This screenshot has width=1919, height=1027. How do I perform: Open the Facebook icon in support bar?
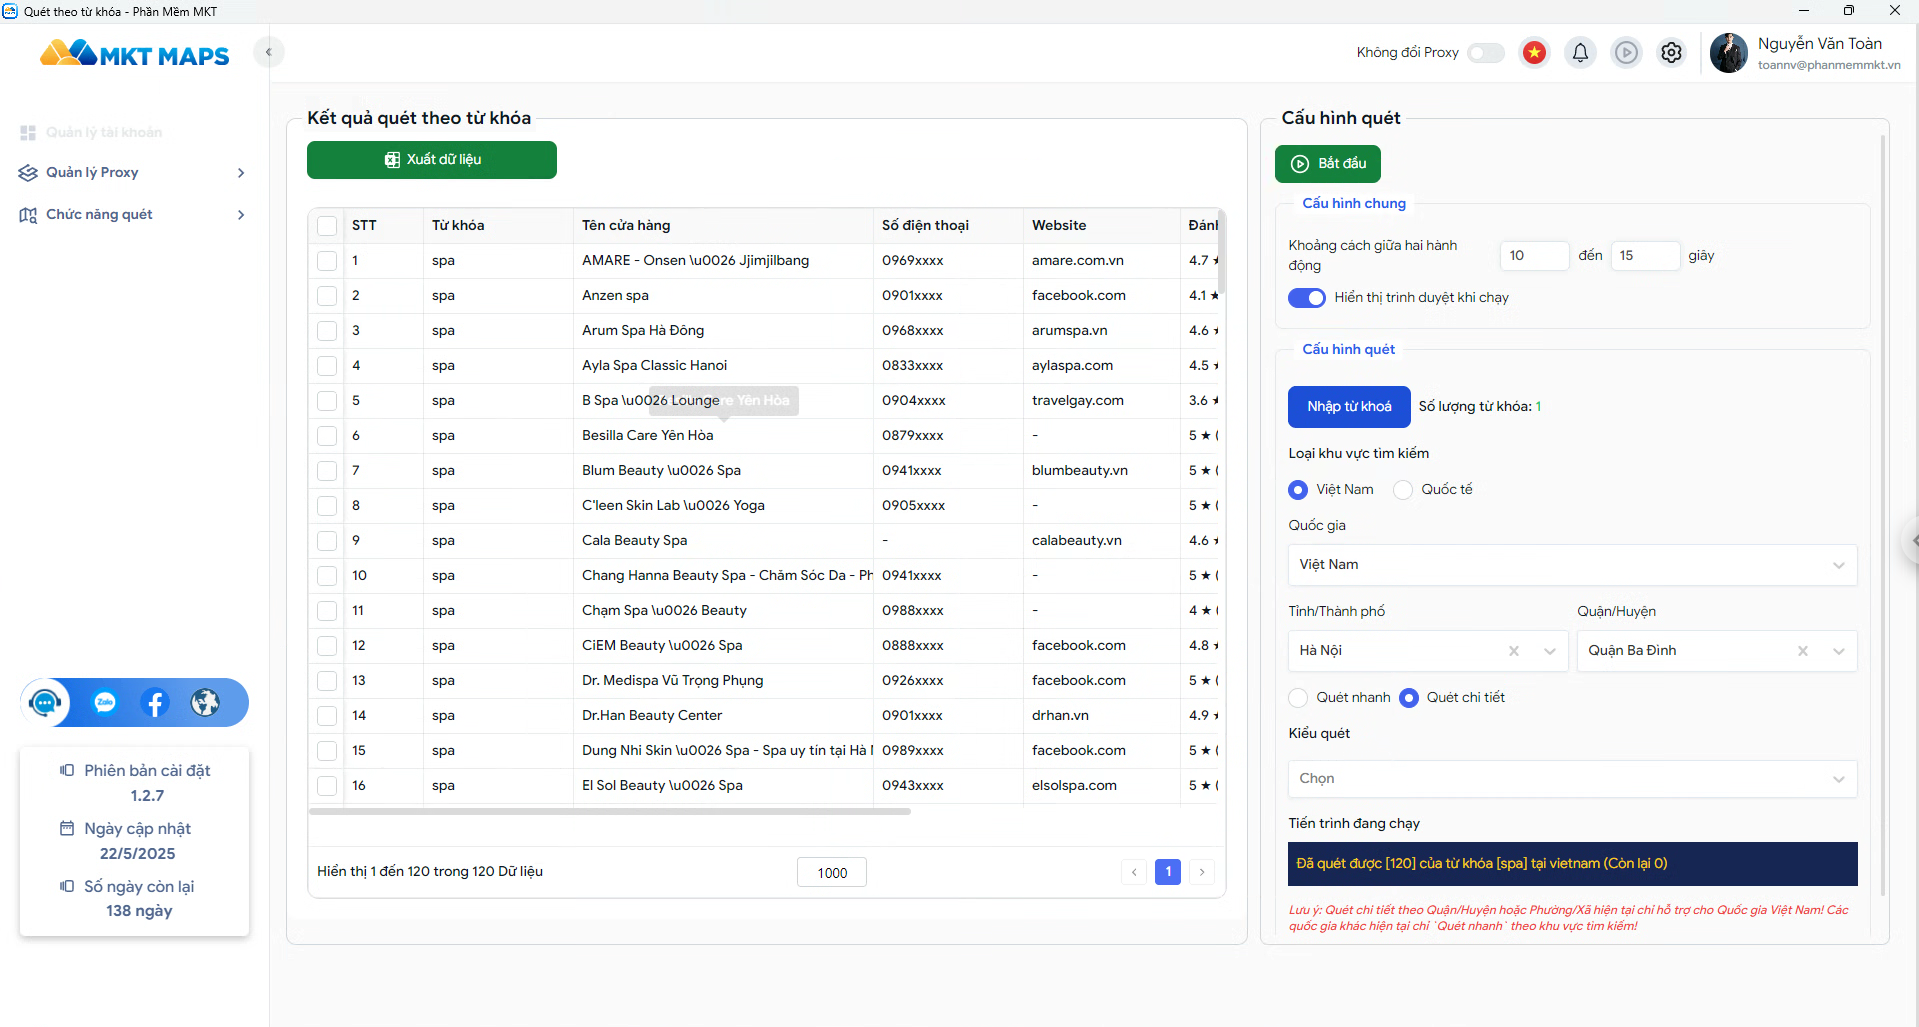coord(155,703)
